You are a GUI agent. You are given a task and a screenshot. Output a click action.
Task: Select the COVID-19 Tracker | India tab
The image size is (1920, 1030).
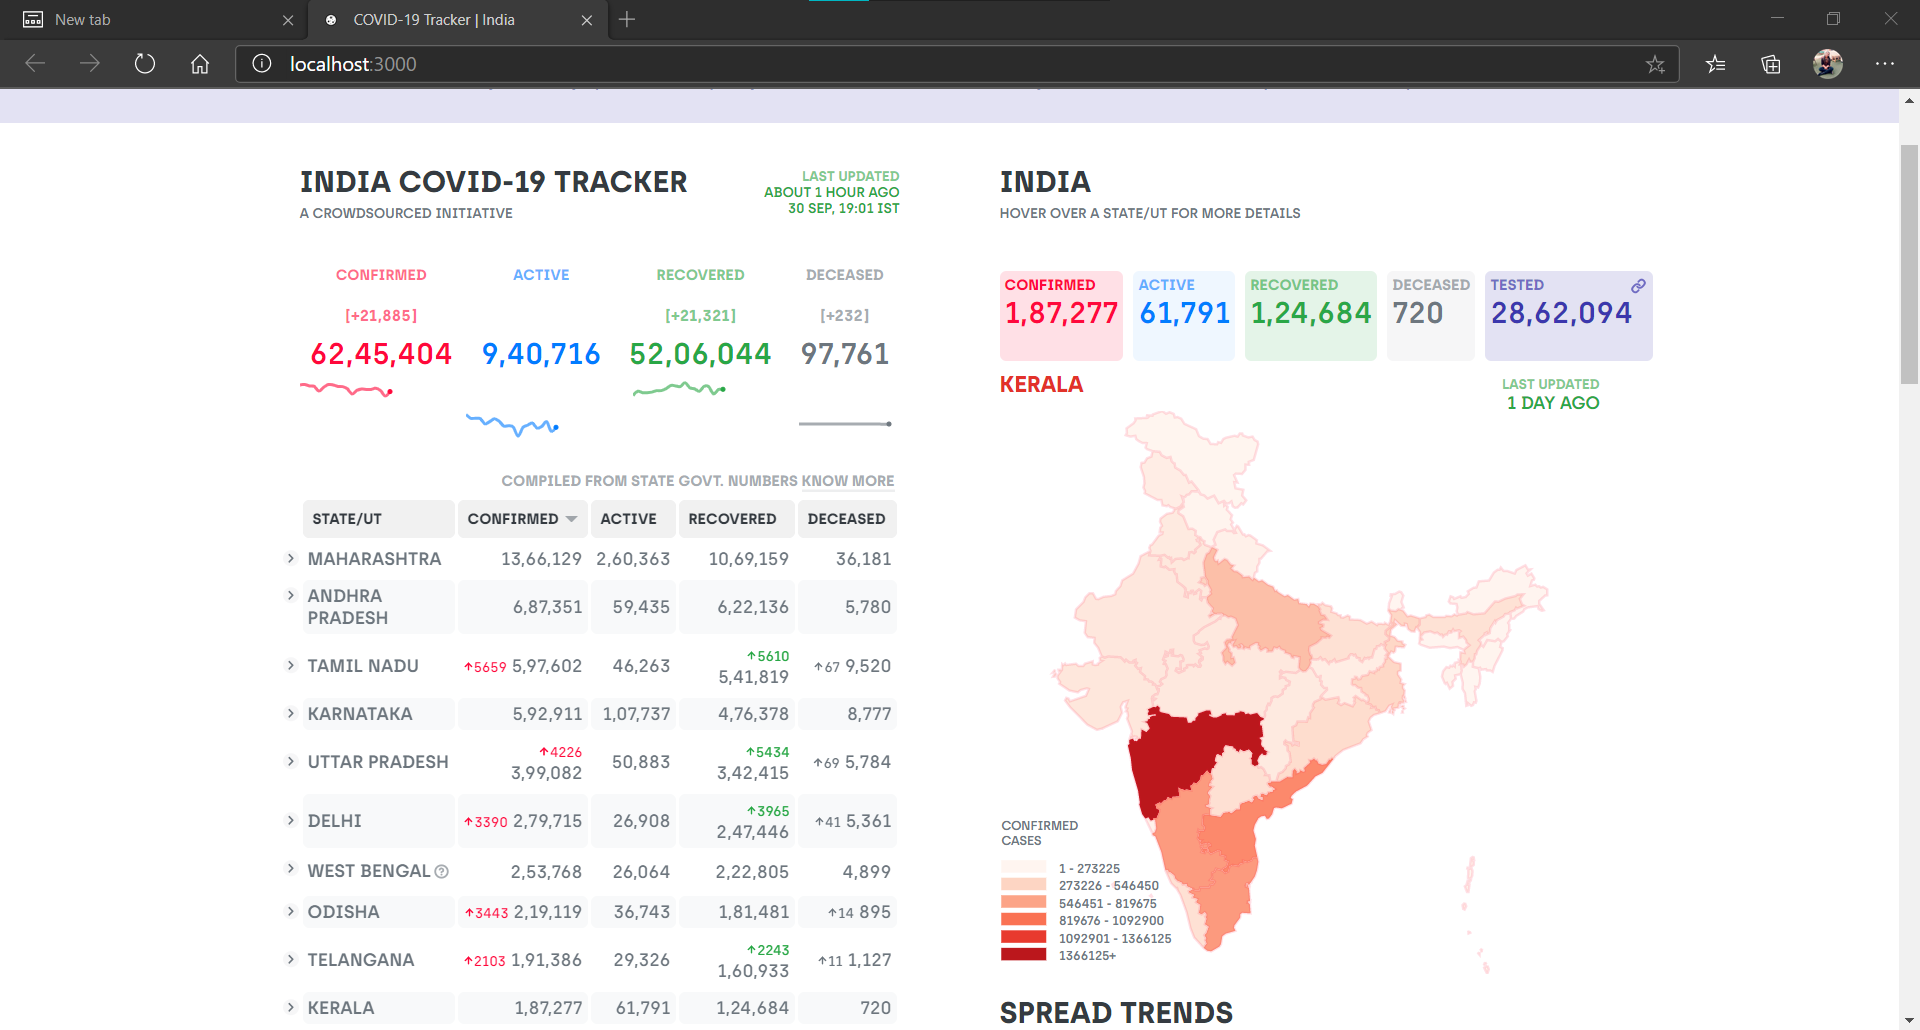point(457,20)
